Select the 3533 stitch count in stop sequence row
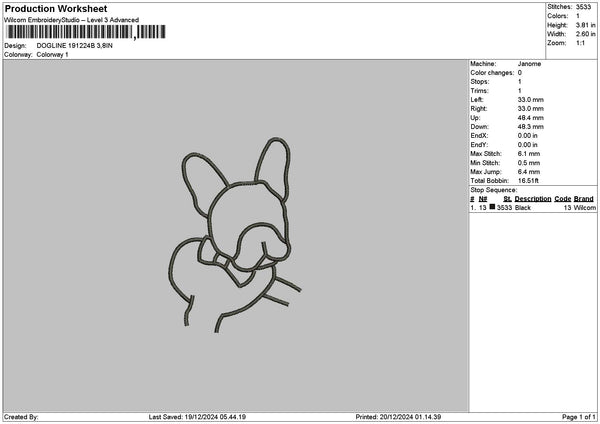Viewport: 600px width, 424px height. click(x=504, y=208)
